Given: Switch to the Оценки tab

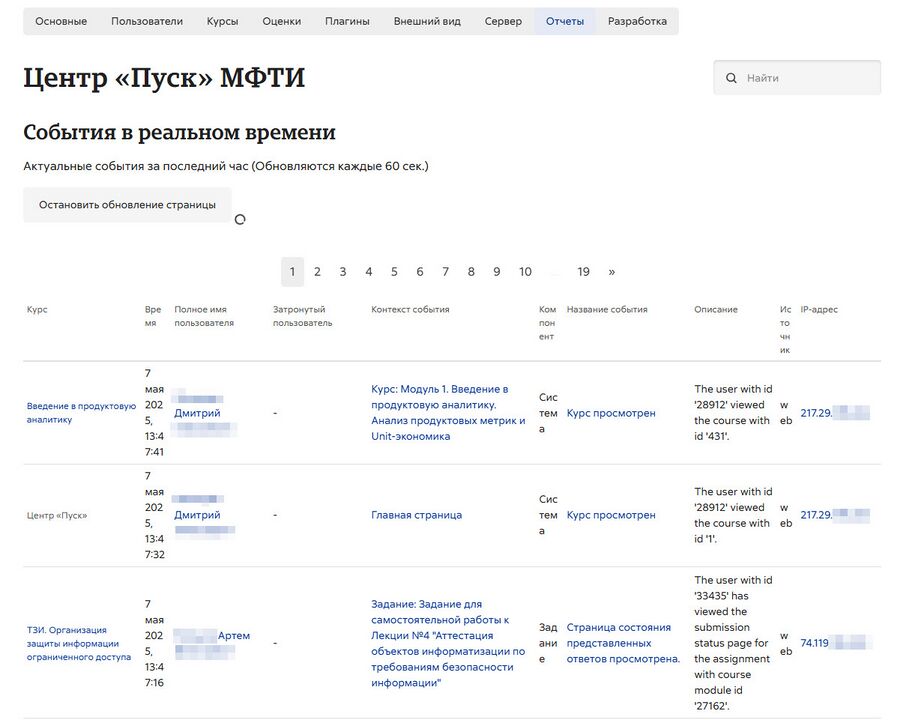Looking at the screenshot, I should pos(281,21).
